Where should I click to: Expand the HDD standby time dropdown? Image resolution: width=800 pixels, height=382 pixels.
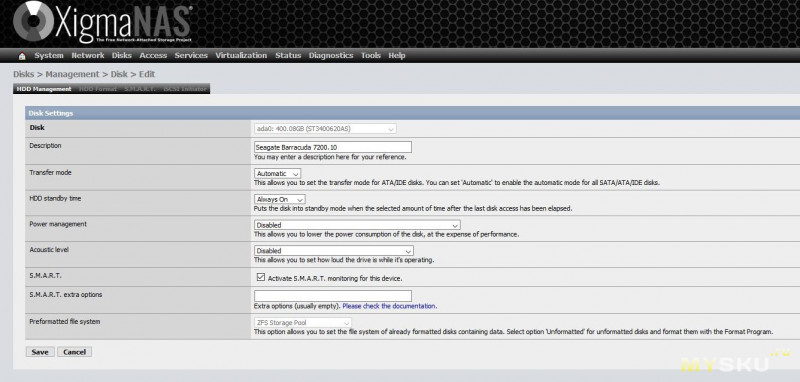[280, 199]
